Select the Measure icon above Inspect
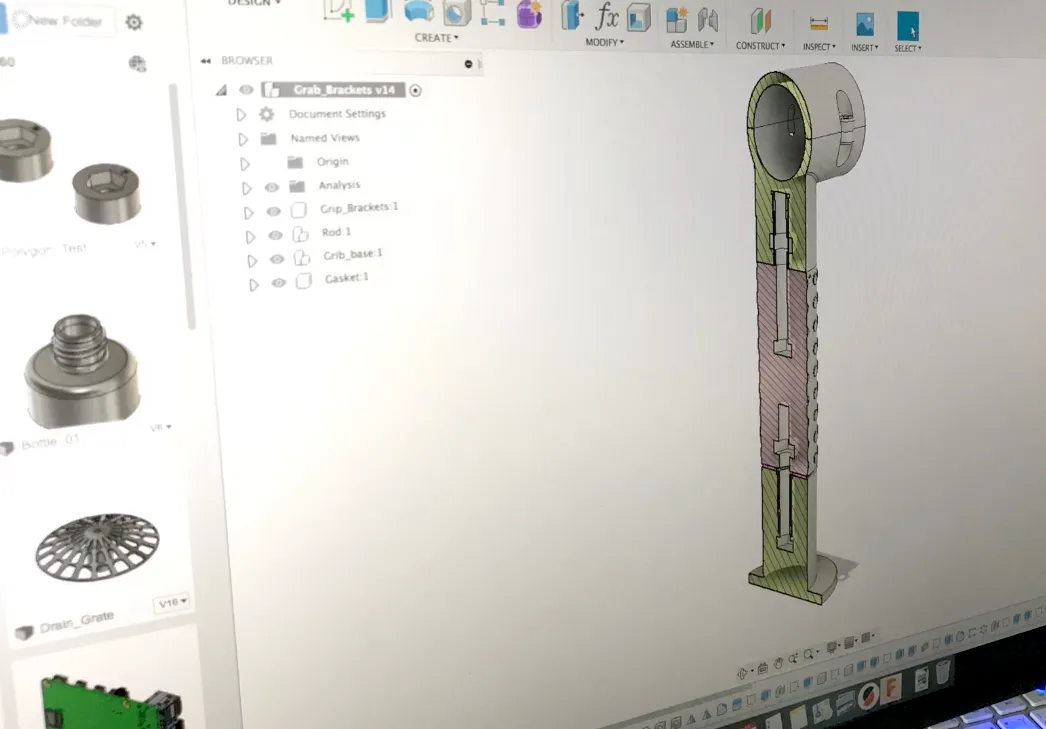The height and width of the screenshot is (729, 1046). pyautogui.click(x=819, y=25)
